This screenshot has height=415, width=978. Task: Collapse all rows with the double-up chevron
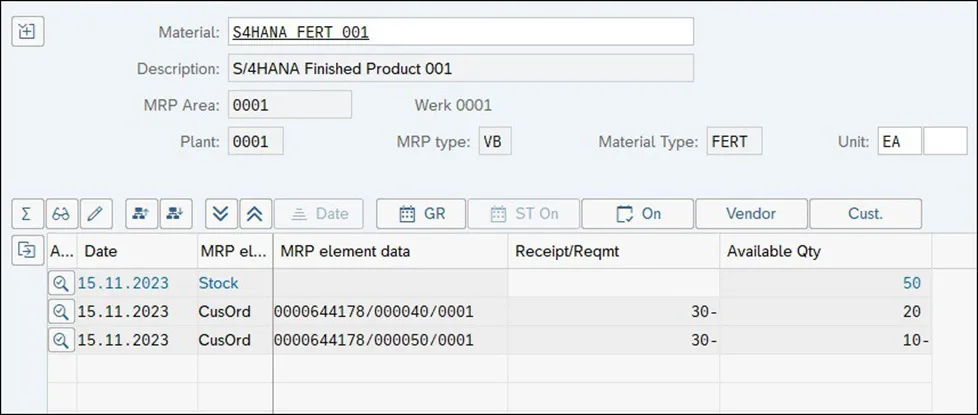pyautogui.click(x=254, y=214)
